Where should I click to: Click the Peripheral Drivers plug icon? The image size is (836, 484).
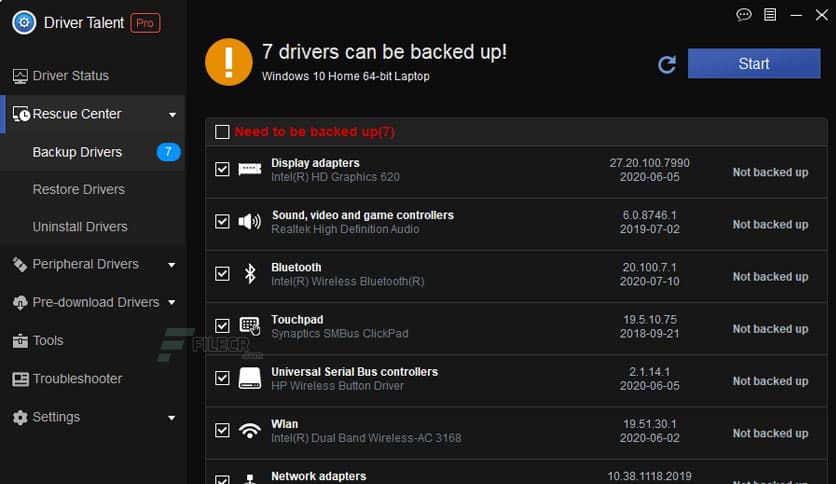pyautogui.click(x=20, y=264)
